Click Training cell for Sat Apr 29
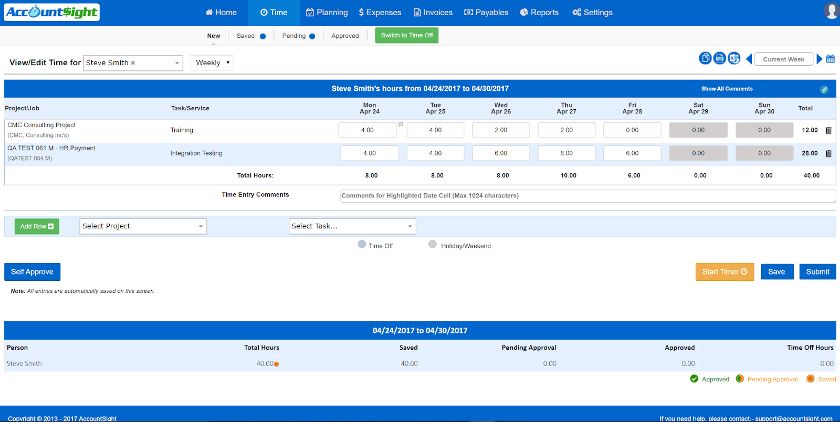 [699, 130]
